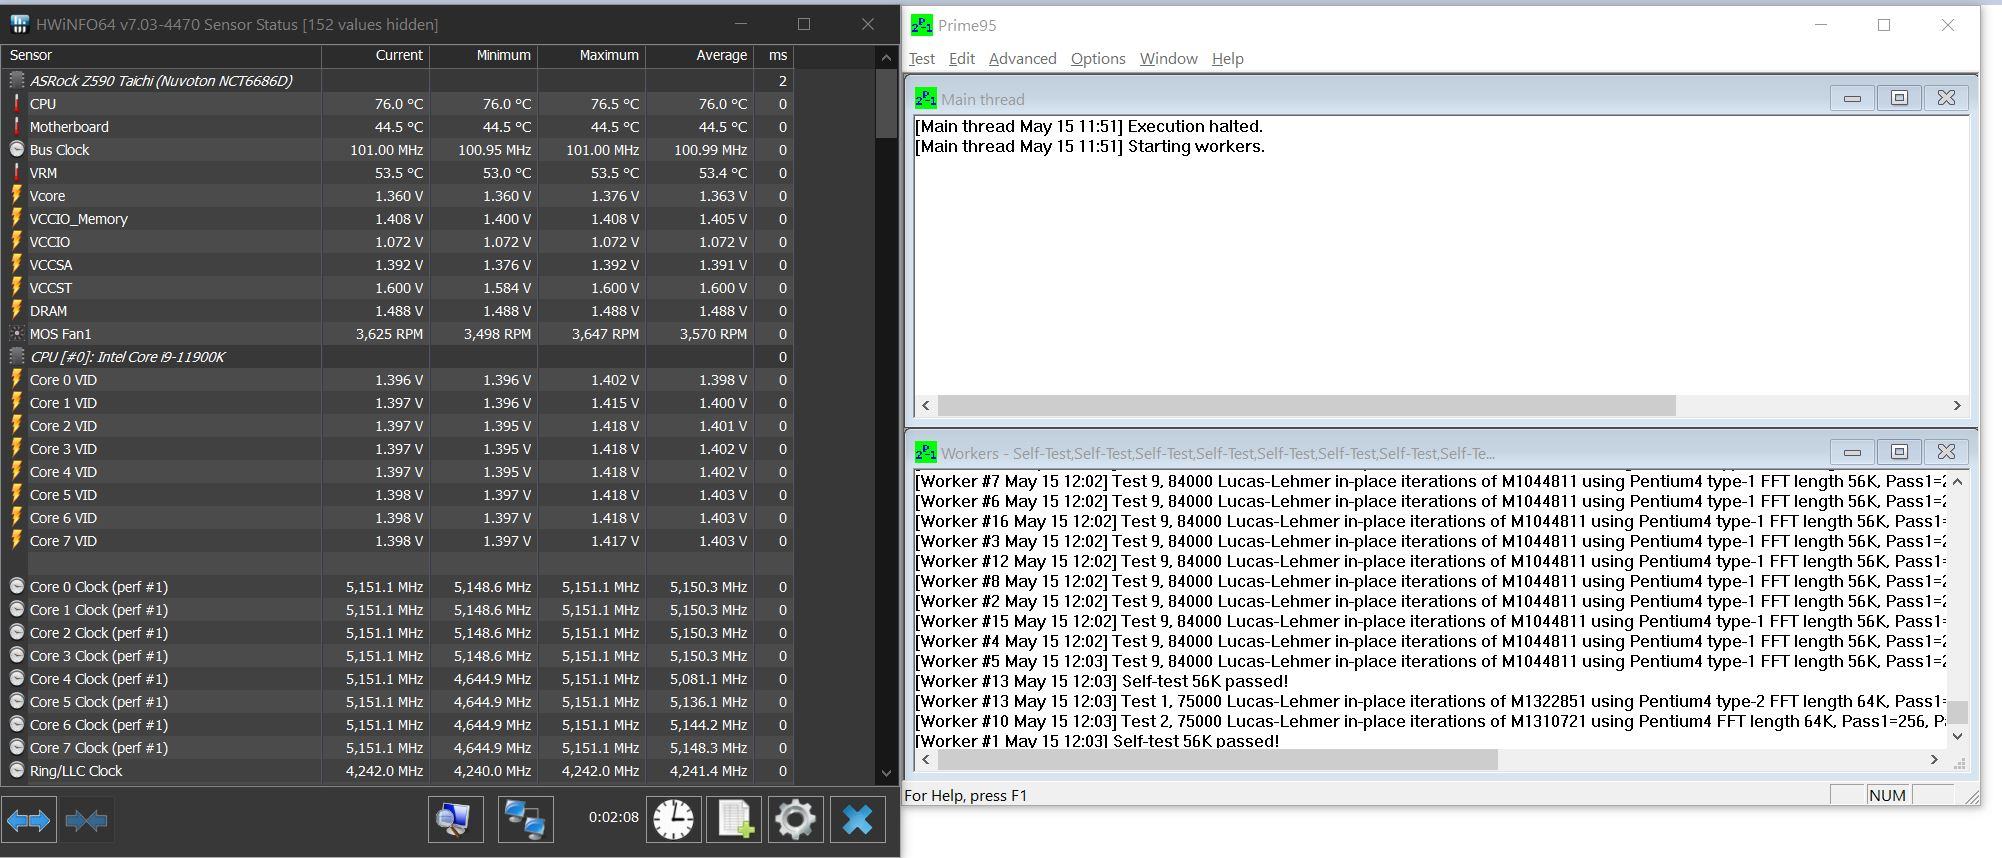Click the CPU #0 Intel Core chip icon
The image size is (2002, 858).
click(17, 356)
